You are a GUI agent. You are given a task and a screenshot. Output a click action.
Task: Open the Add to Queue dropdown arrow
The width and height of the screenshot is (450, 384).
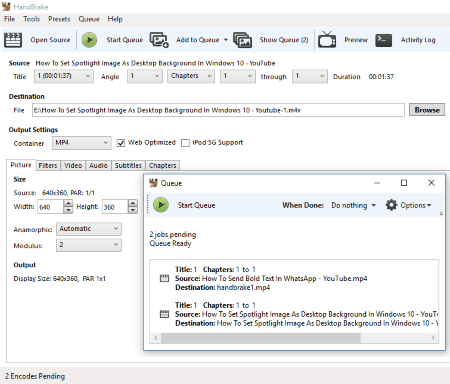tap(226, 40)
